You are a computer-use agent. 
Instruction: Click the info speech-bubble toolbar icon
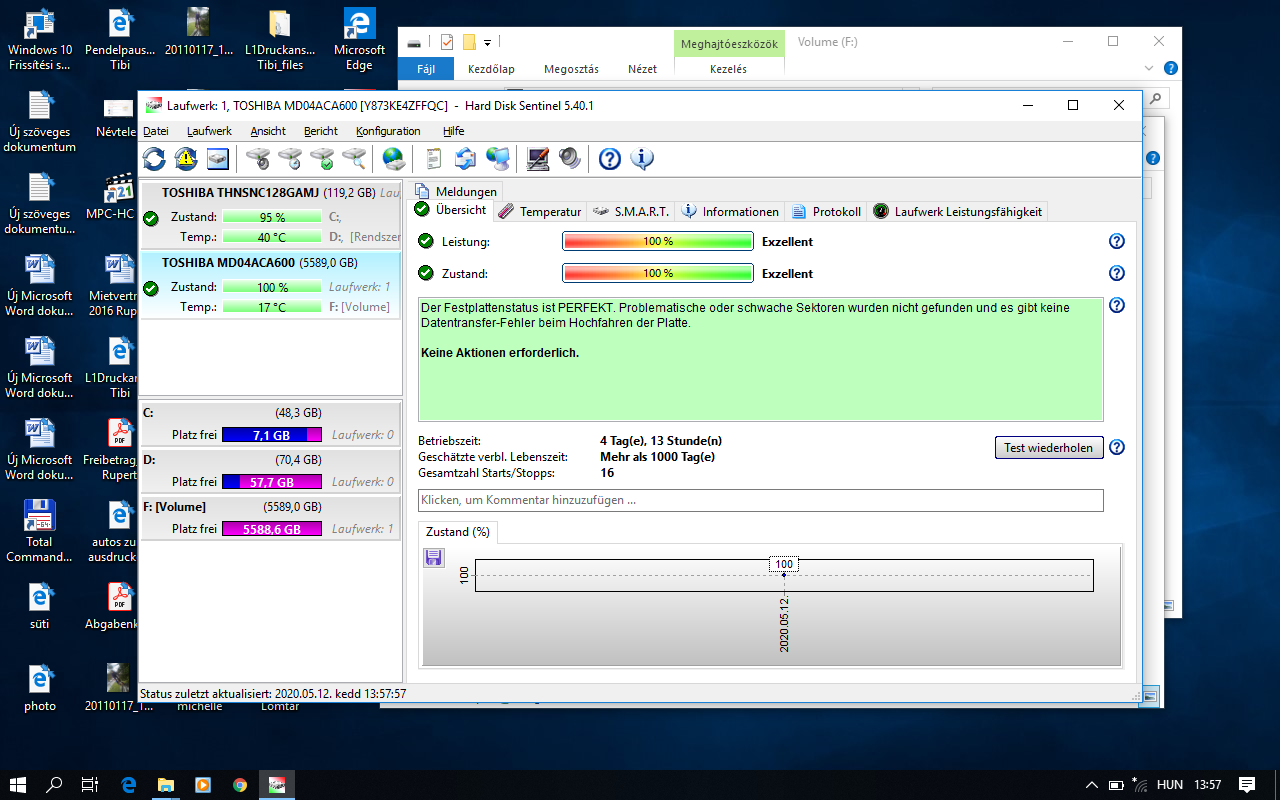(x=641, y=158)
